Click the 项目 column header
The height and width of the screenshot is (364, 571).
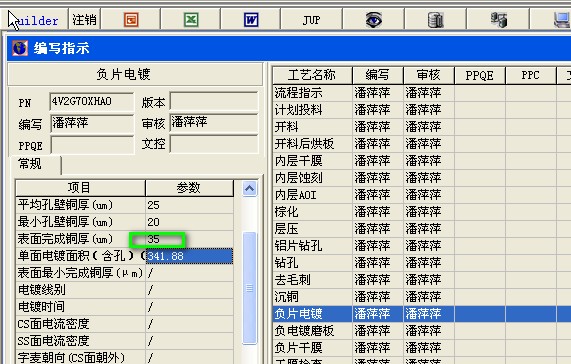(x=80, y=188)
